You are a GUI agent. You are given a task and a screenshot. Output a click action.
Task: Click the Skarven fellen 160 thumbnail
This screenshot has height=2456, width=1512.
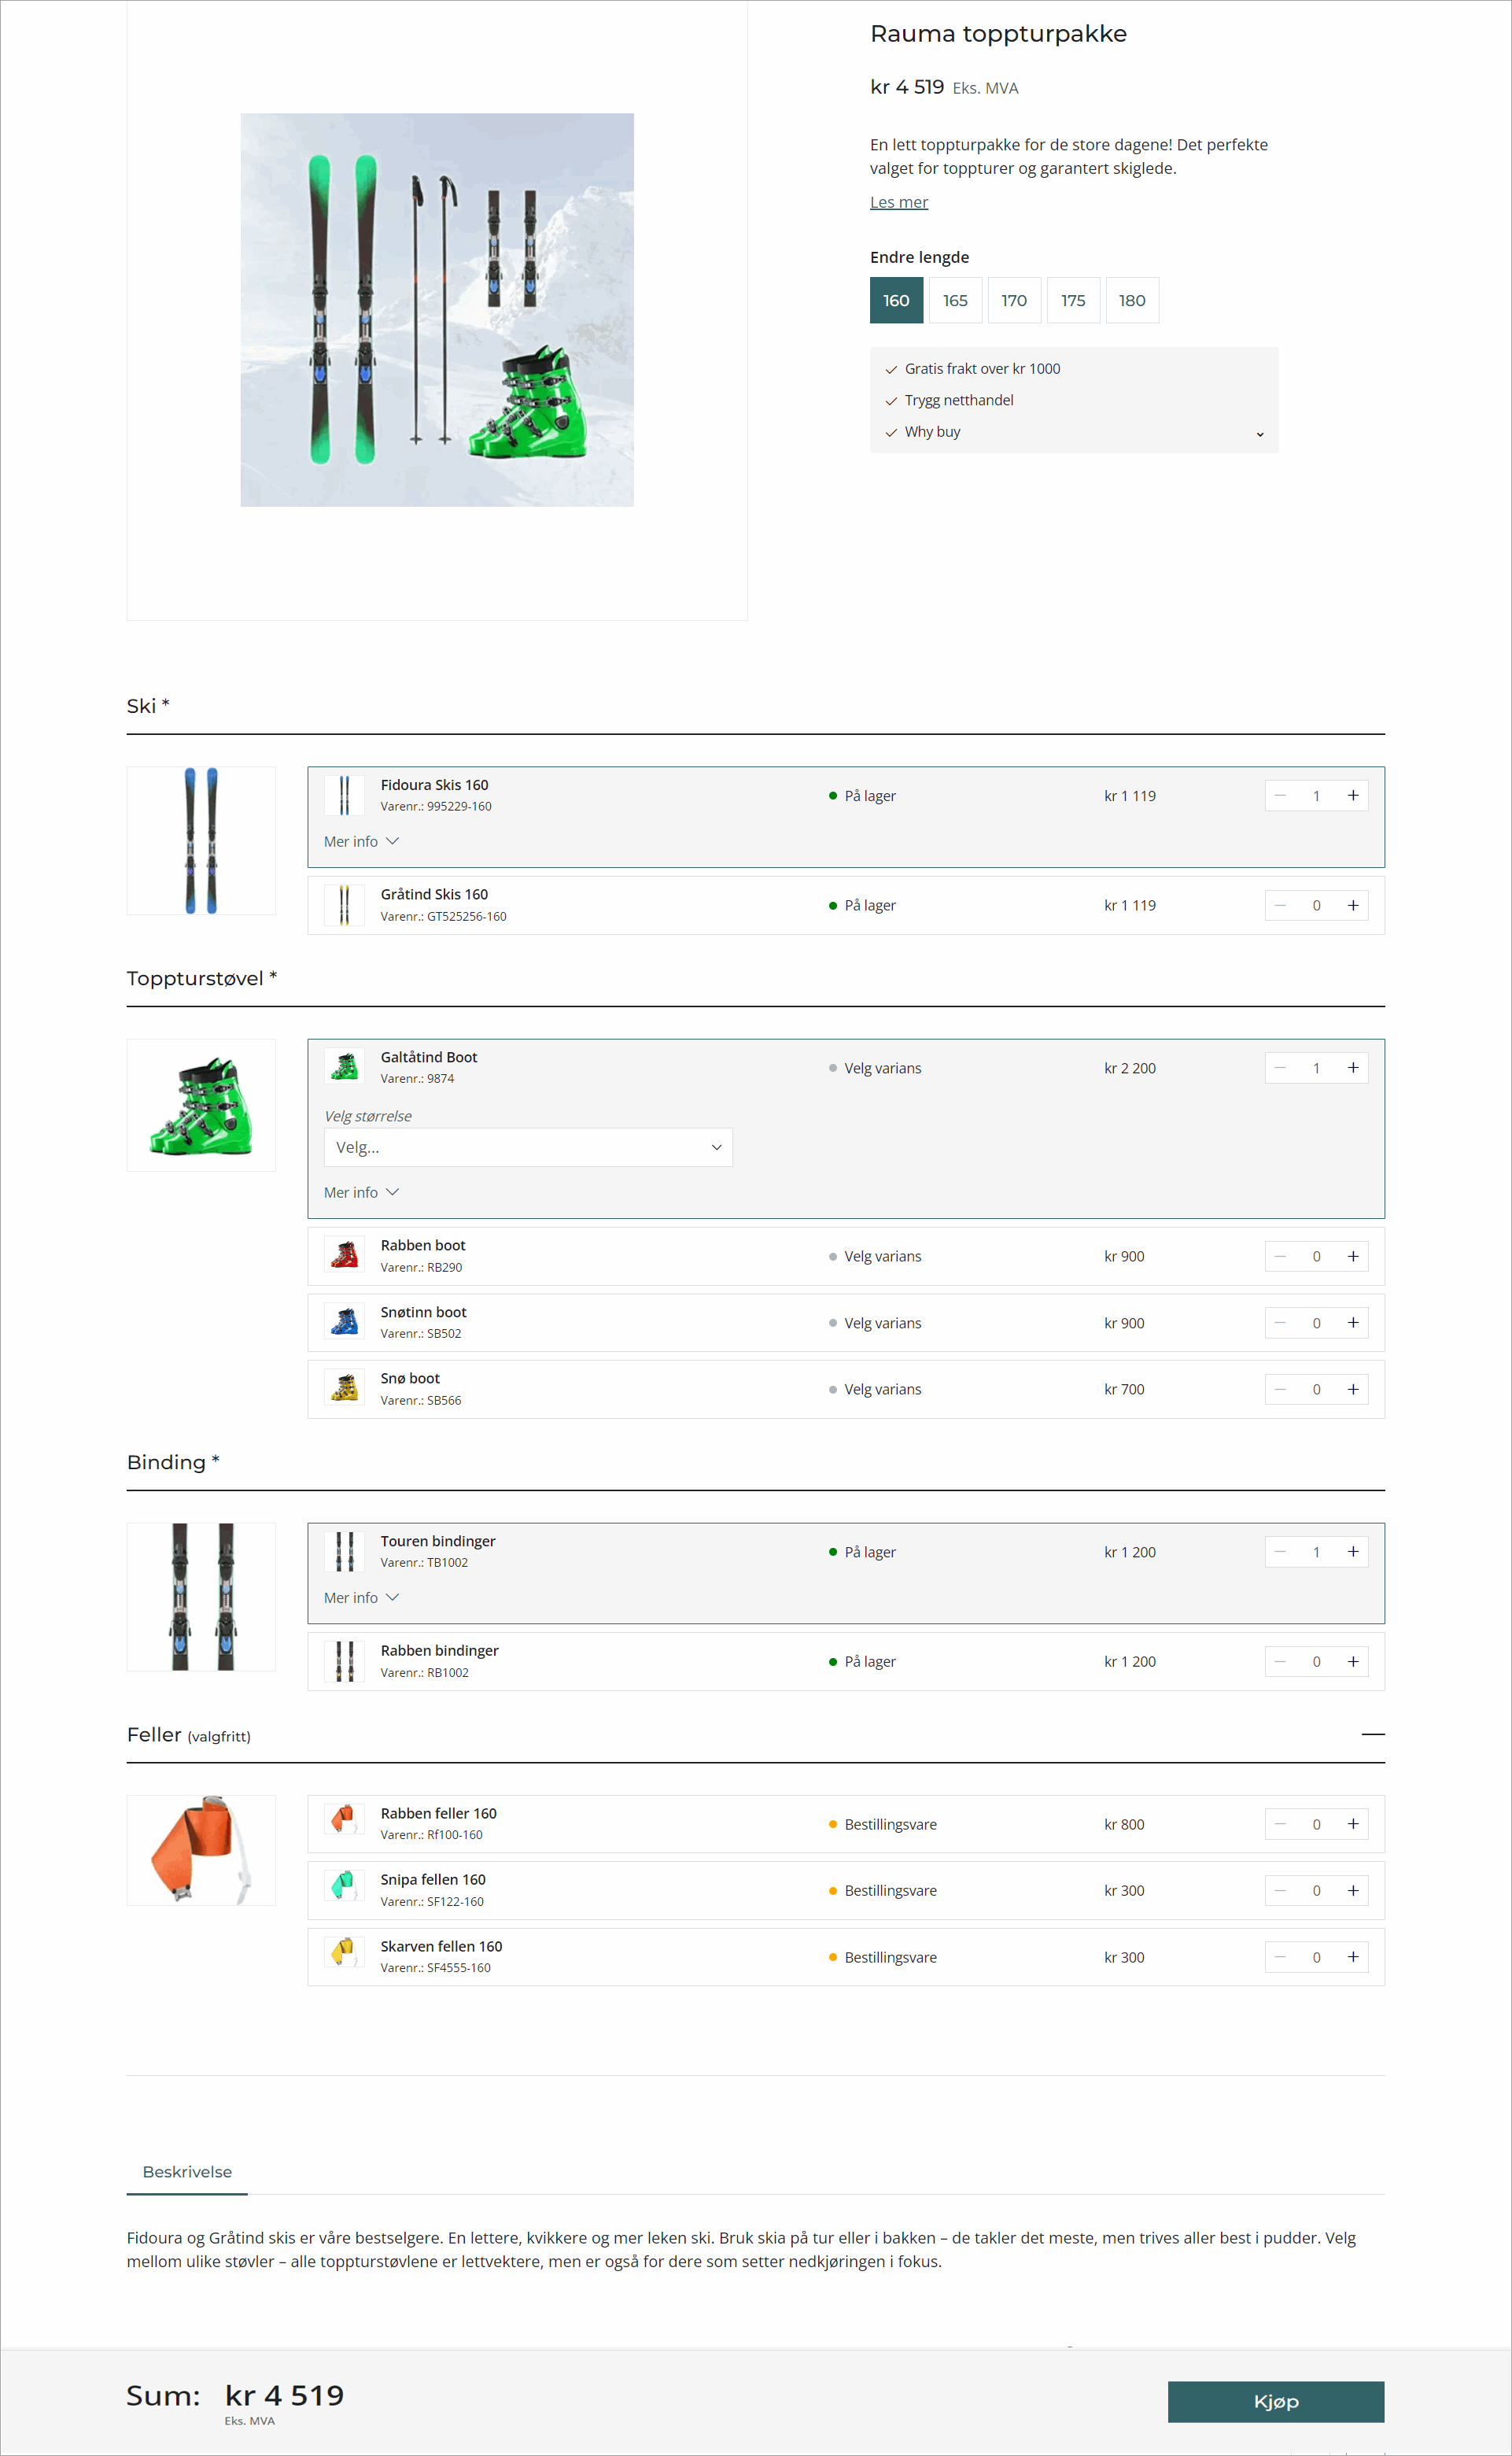[344, 1955]
